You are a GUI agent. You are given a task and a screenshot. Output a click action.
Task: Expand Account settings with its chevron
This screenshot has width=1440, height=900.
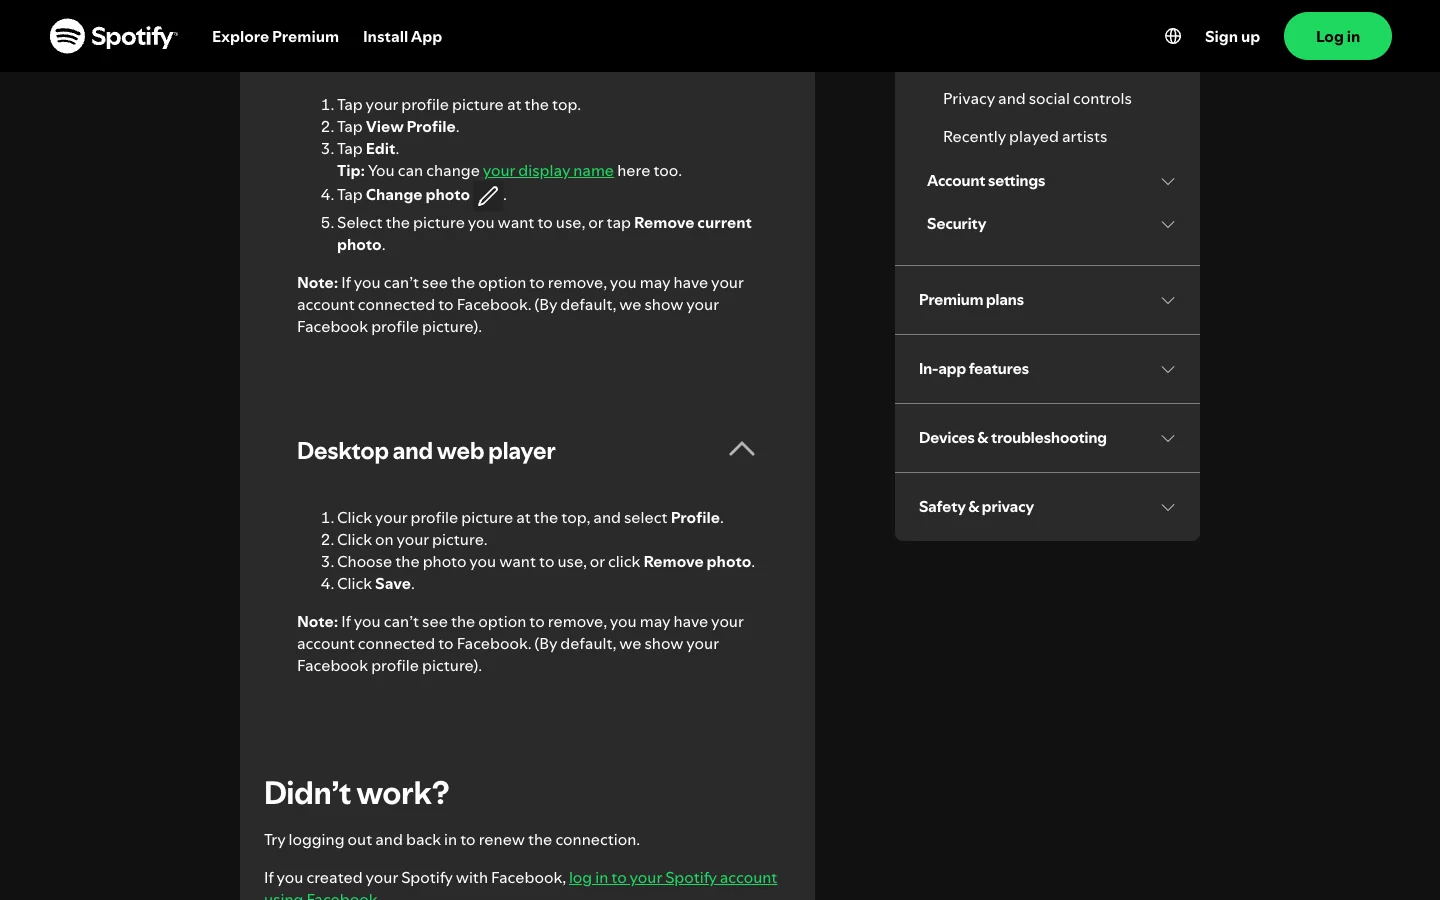tap(1168, 181)
